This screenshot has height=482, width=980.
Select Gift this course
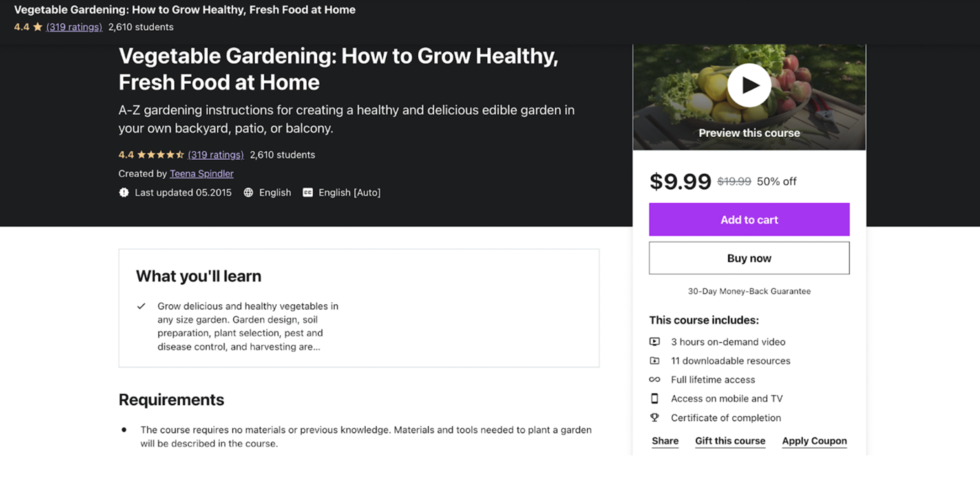coord(730,441)
